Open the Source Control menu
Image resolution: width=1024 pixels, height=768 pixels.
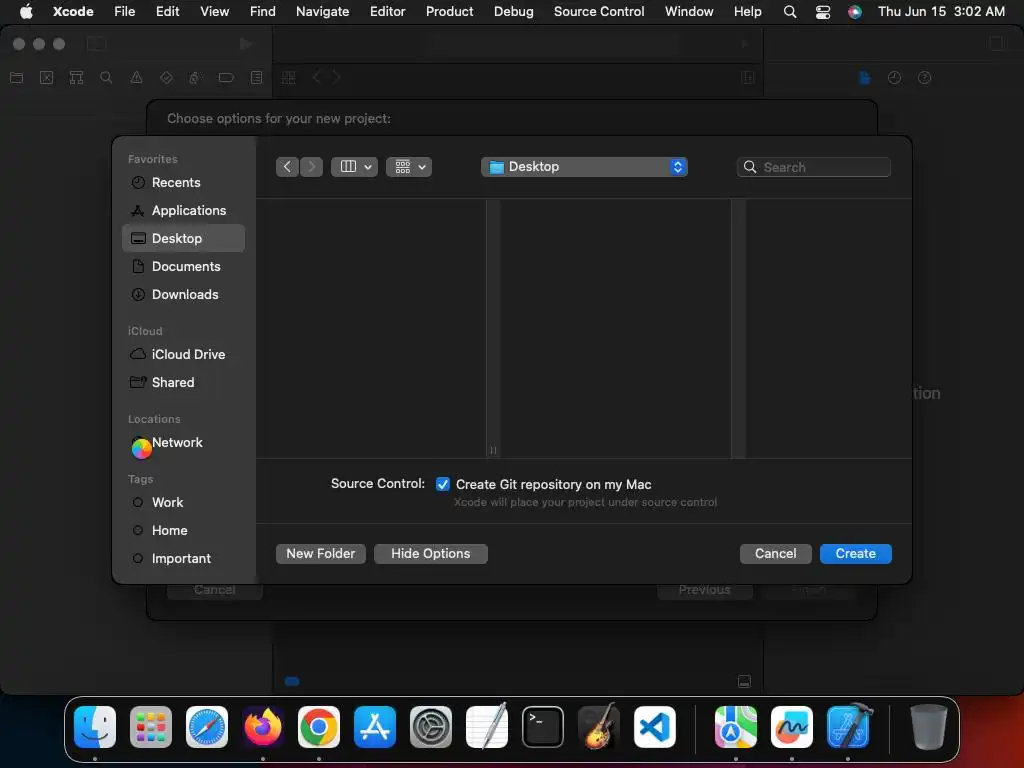click(x=599, y=11)
